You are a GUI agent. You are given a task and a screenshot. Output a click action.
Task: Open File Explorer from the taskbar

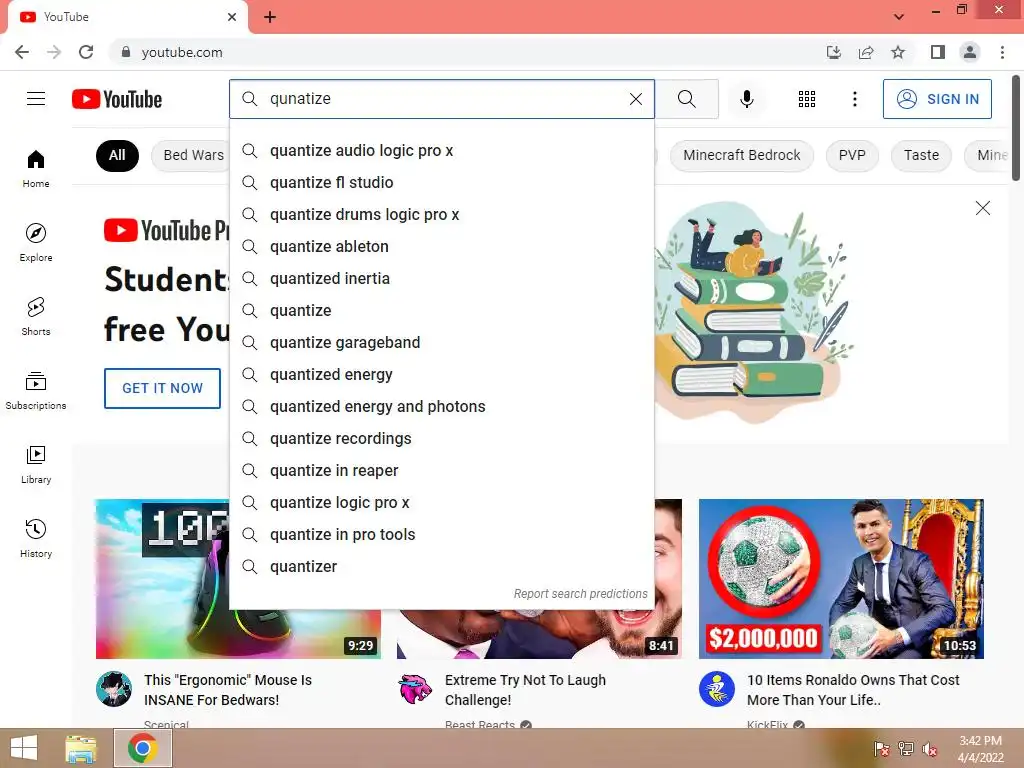tap(81, 748)
